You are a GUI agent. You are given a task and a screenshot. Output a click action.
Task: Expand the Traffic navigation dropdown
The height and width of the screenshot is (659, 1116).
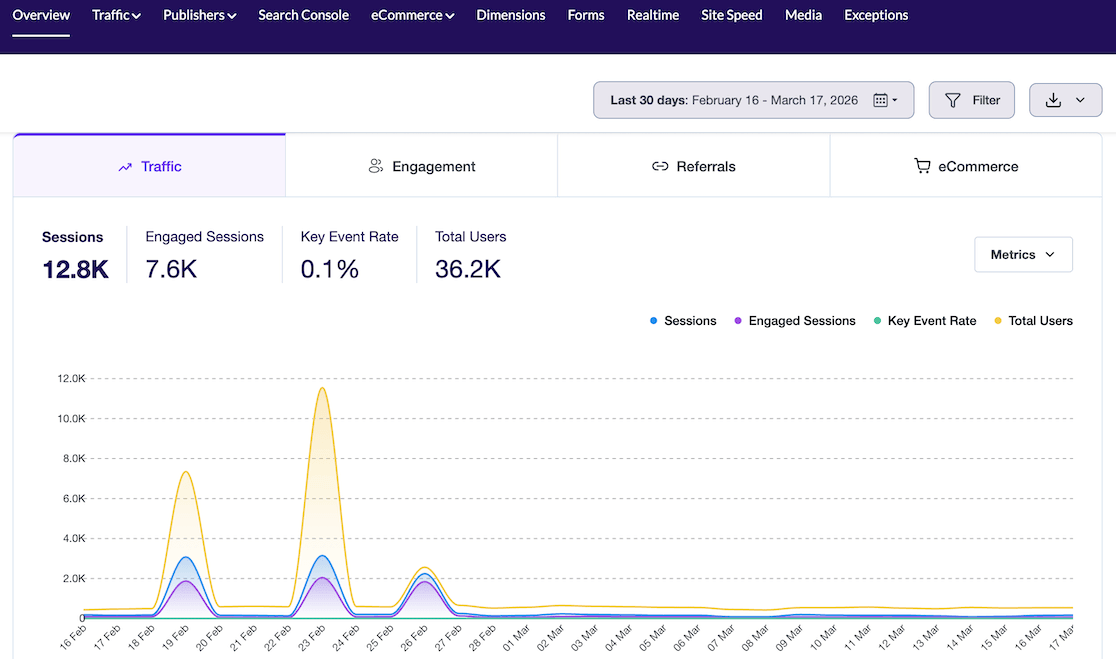click(x=116, y=15)
